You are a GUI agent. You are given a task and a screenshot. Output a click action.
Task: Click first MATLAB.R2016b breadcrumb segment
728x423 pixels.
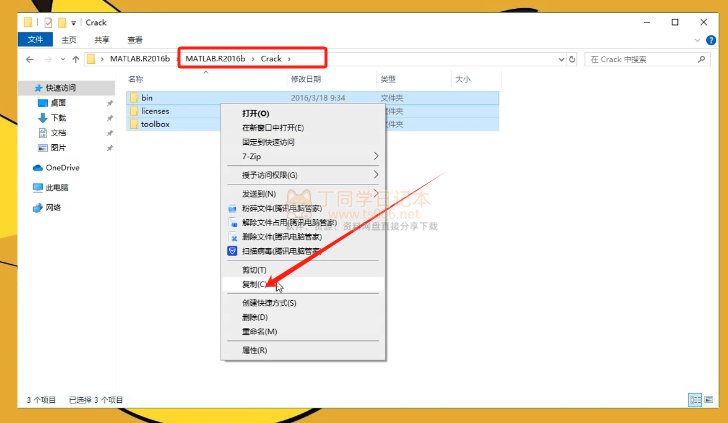(140, 59)
